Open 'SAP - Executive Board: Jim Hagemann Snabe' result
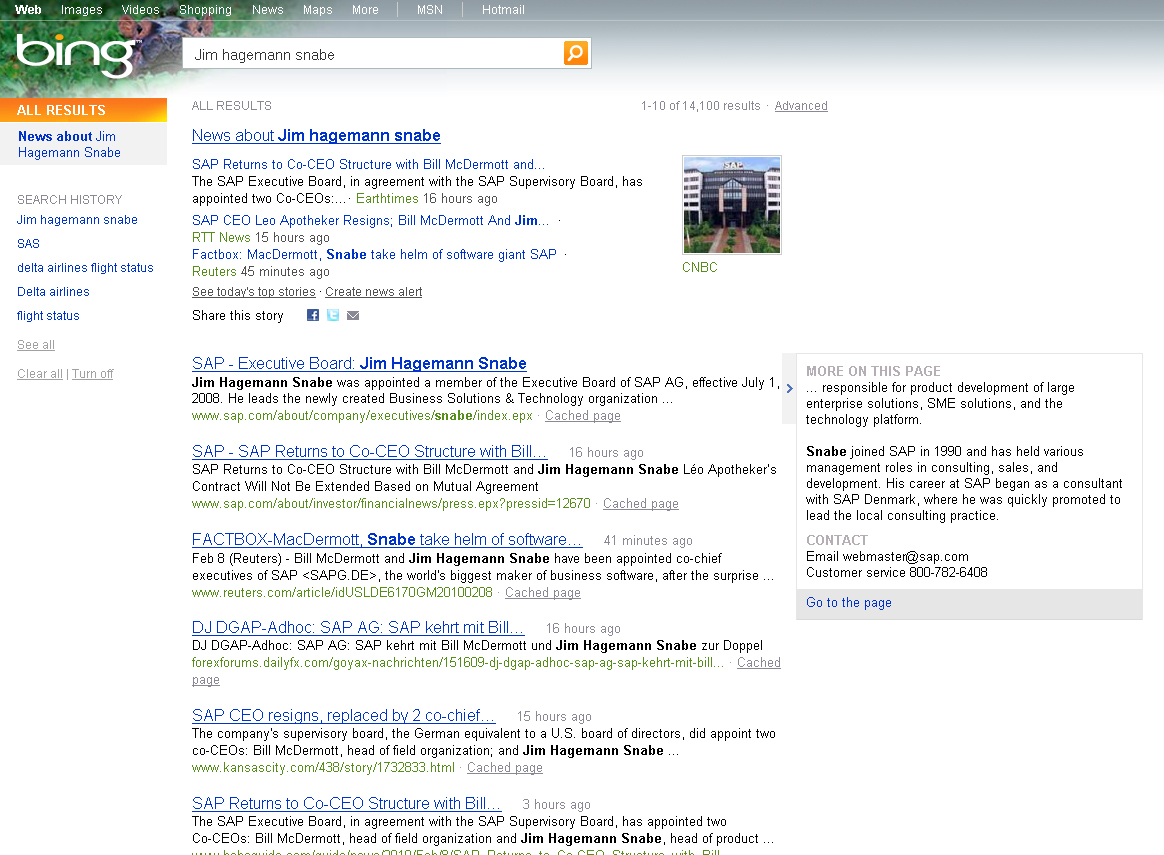 [x=359, y=364]
